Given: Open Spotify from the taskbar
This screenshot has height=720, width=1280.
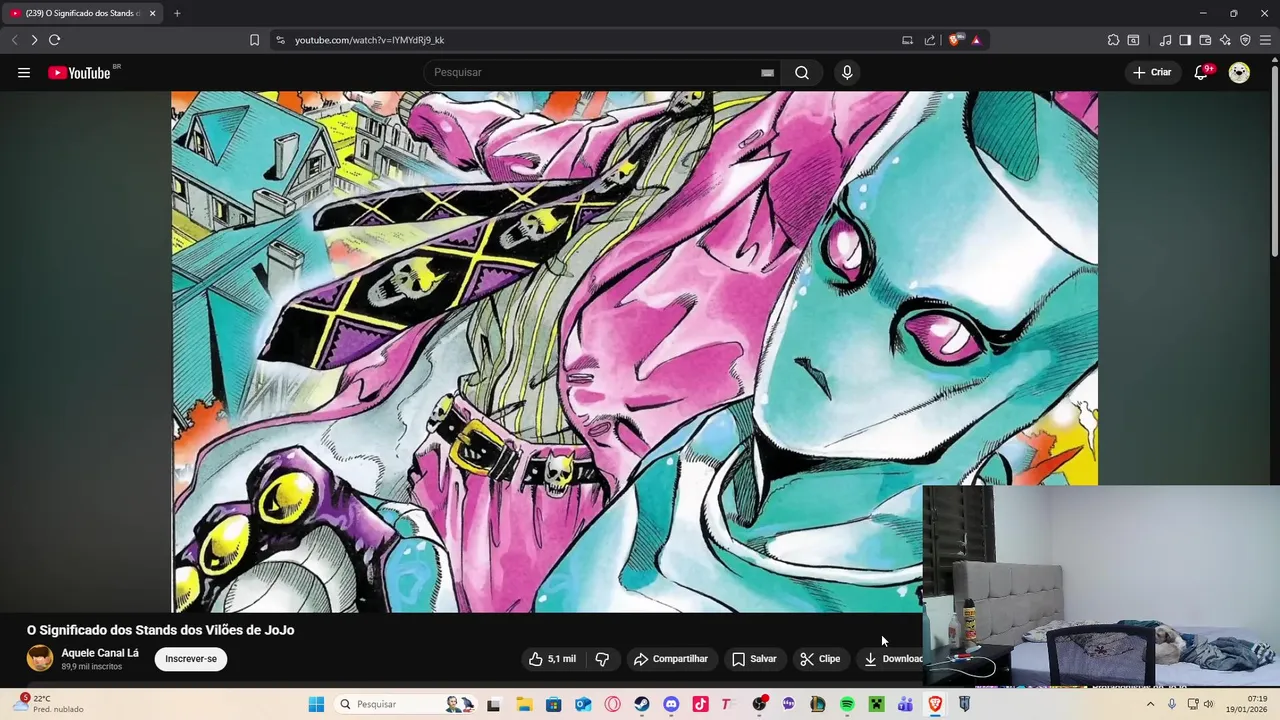Looking at the screenshot, I should click(847, 704).
